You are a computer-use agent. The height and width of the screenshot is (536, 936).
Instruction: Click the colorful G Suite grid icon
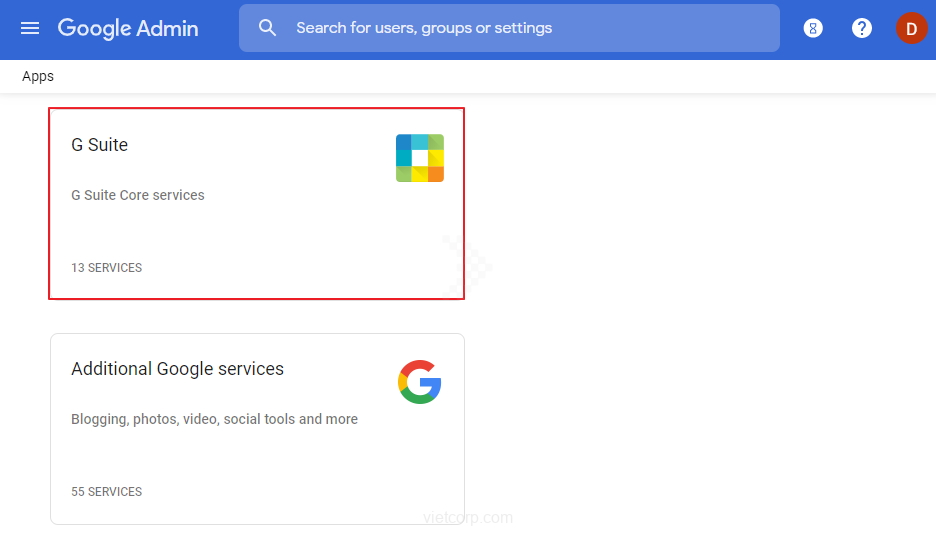(419, 158)
